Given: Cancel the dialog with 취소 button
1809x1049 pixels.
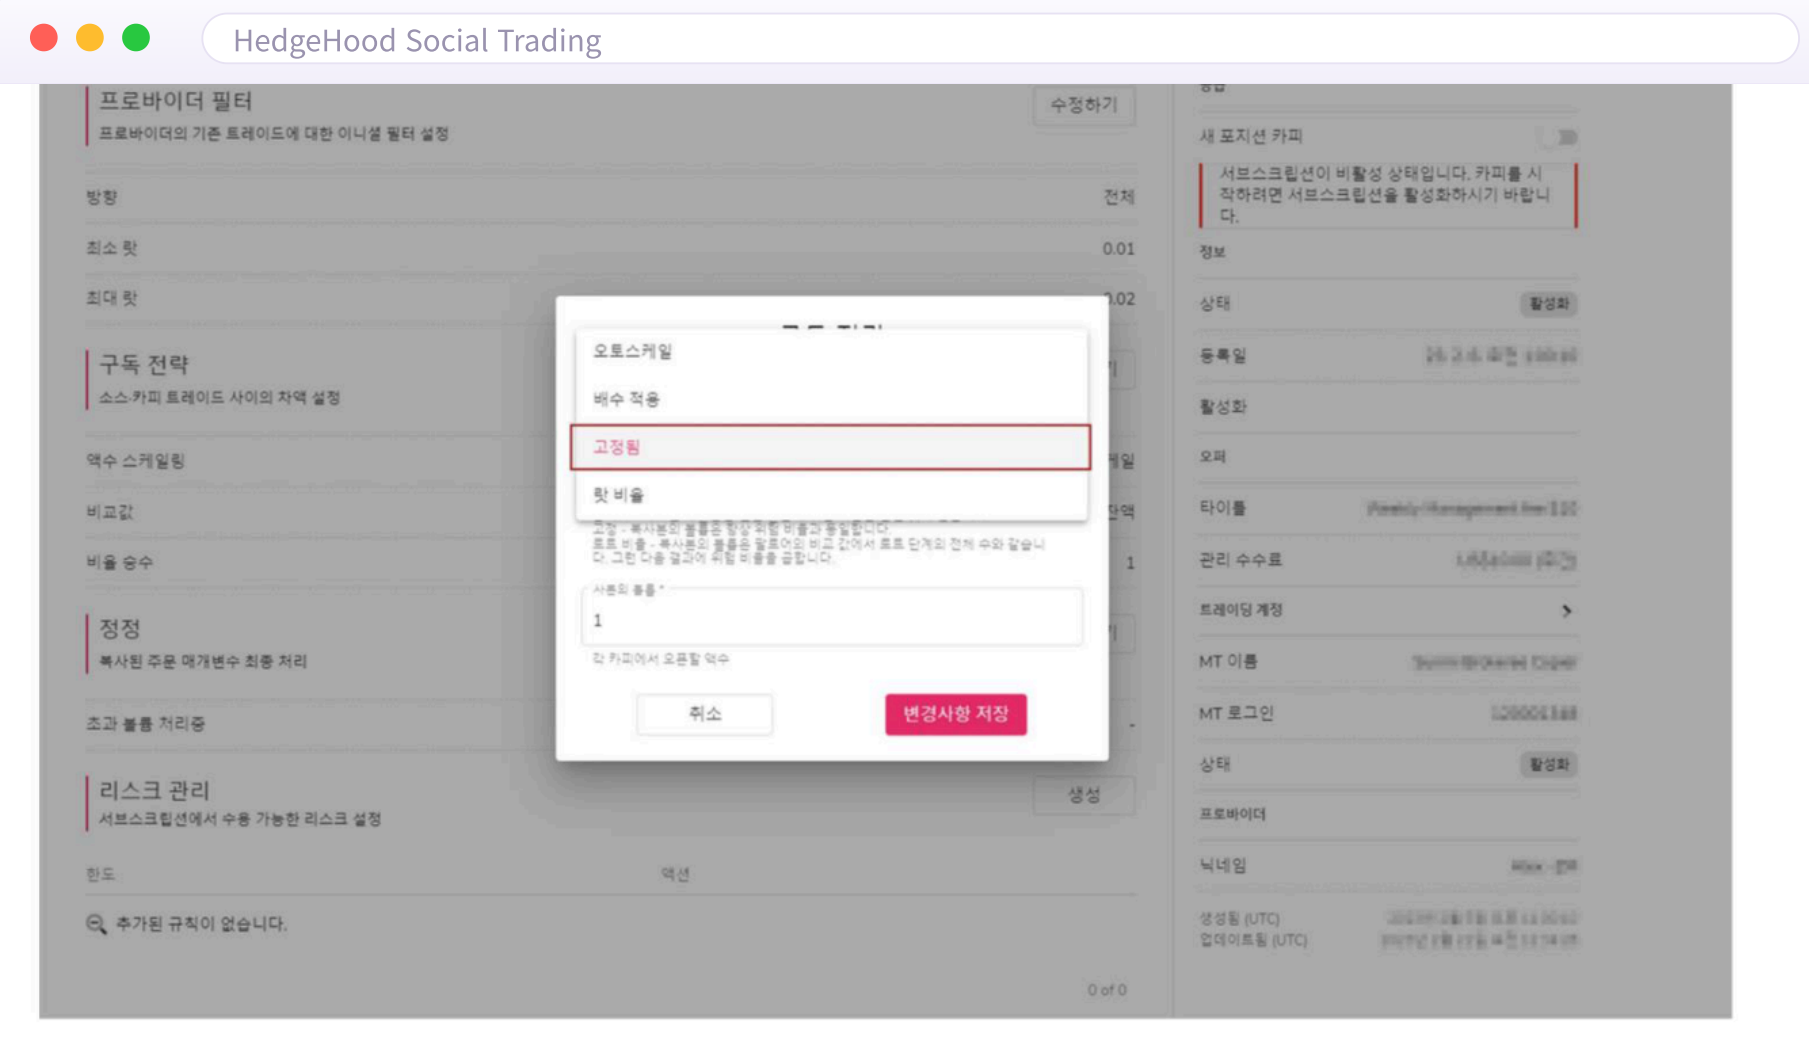Looking at the screenshot, I should pyautogui.click(x=704, y=714).
